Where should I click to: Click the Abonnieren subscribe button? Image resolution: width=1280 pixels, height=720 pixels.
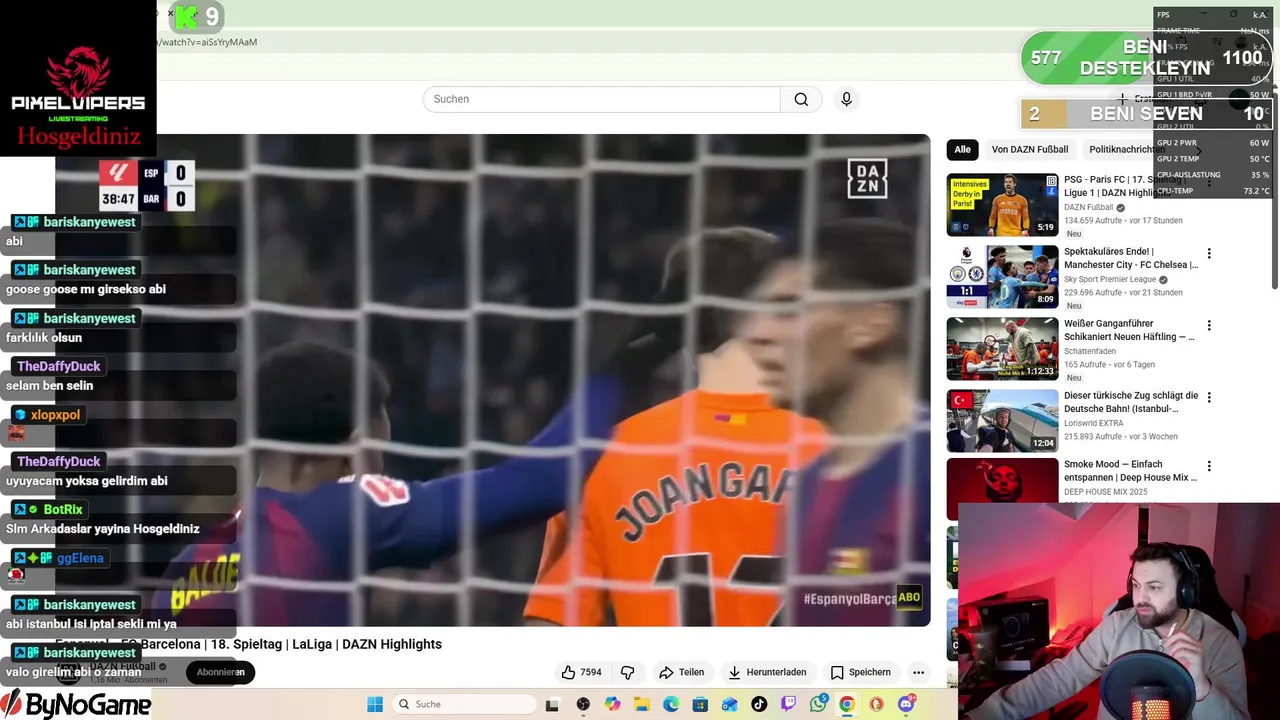[x=221, y=672]
